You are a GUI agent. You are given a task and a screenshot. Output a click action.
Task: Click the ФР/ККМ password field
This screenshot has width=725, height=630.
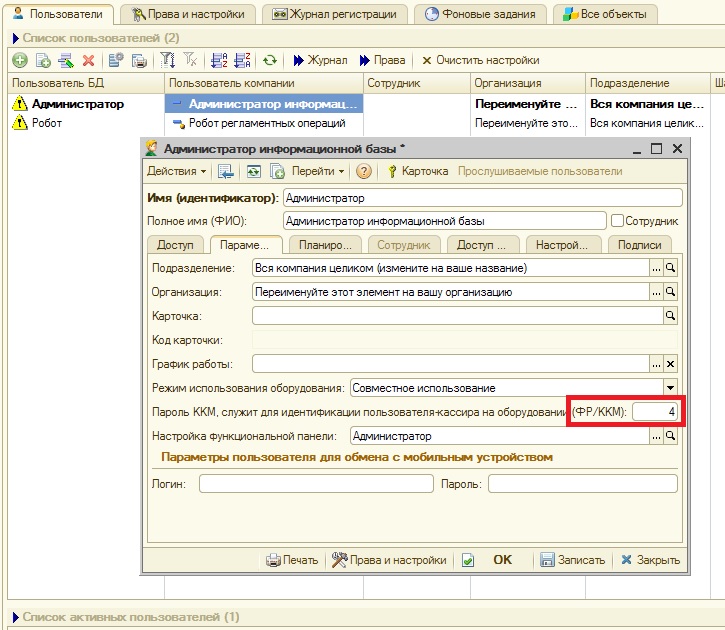655,411
